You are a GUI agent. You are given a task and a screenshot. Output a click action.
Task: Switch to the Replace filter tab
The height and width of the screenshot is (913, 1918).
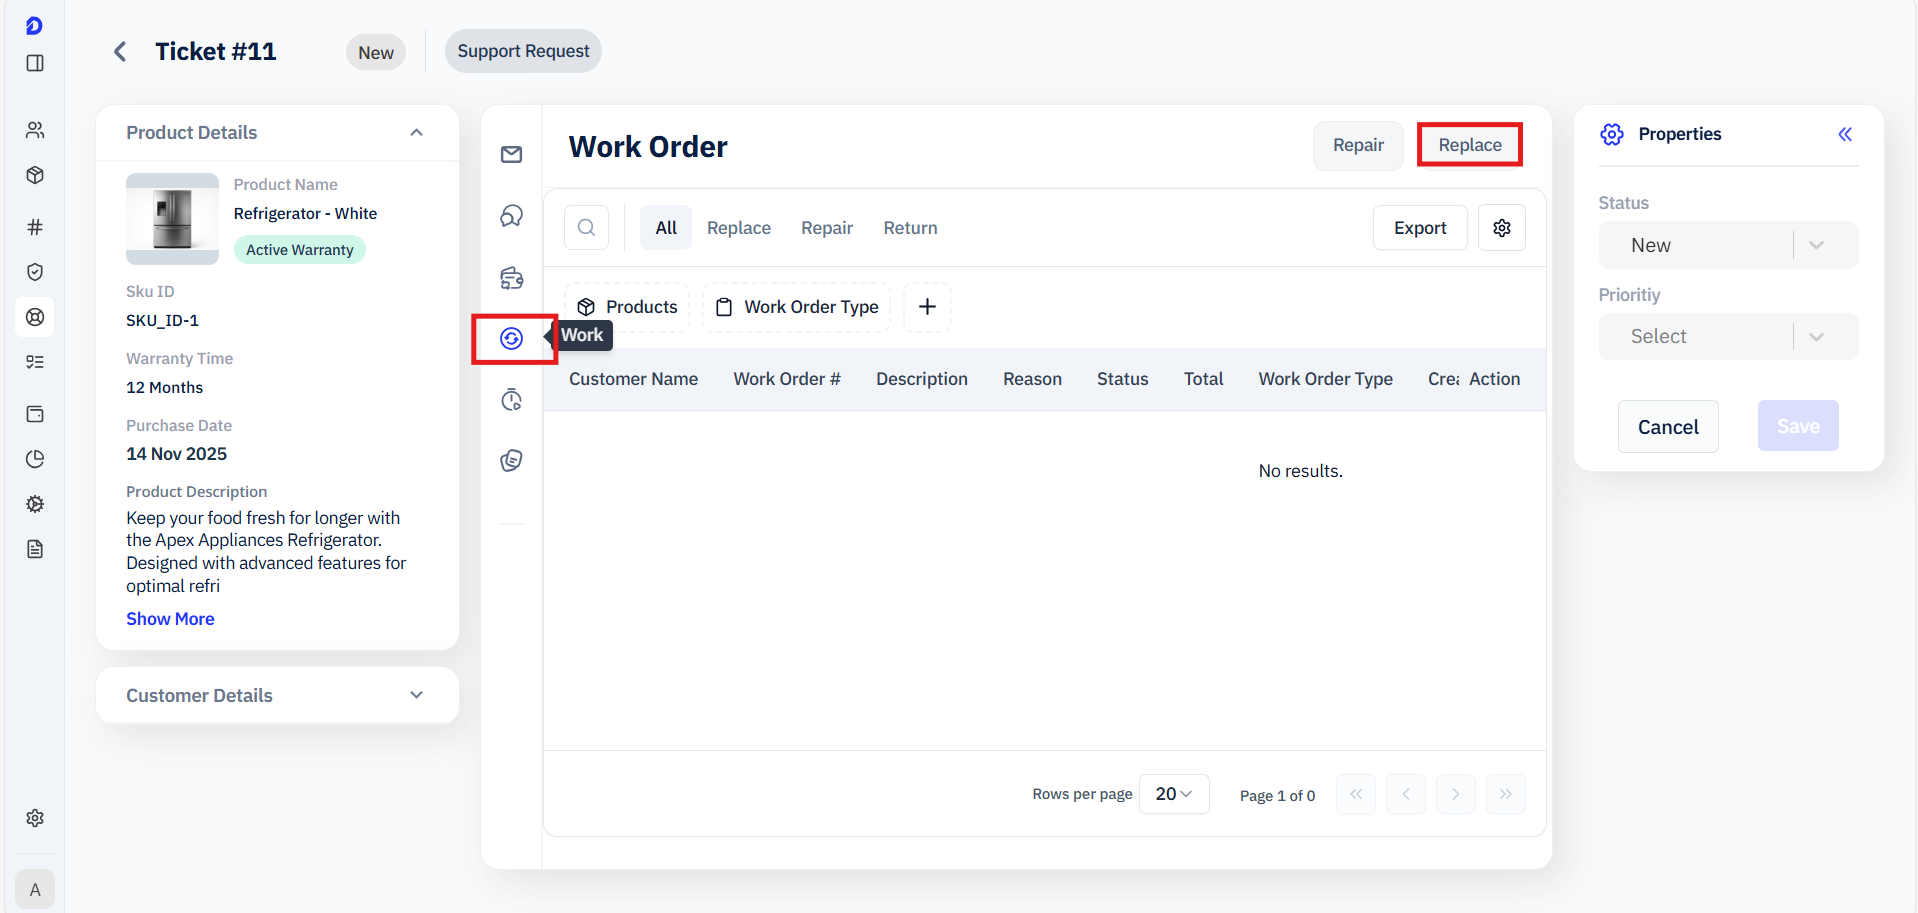738,228
